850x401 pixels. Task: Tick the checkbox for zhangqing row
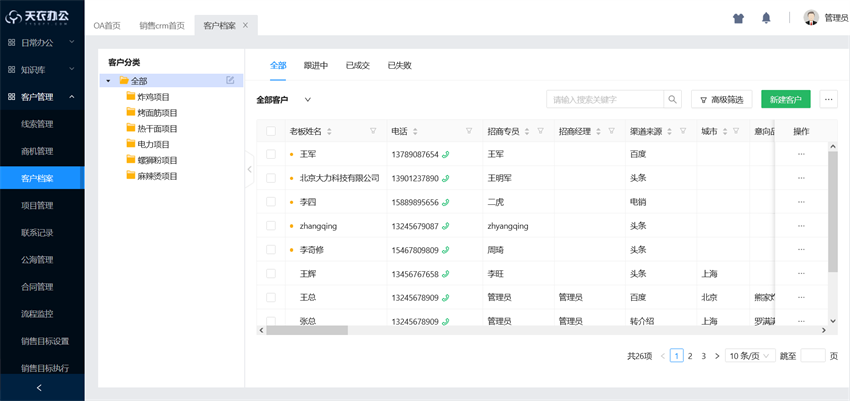coord(271,226)
